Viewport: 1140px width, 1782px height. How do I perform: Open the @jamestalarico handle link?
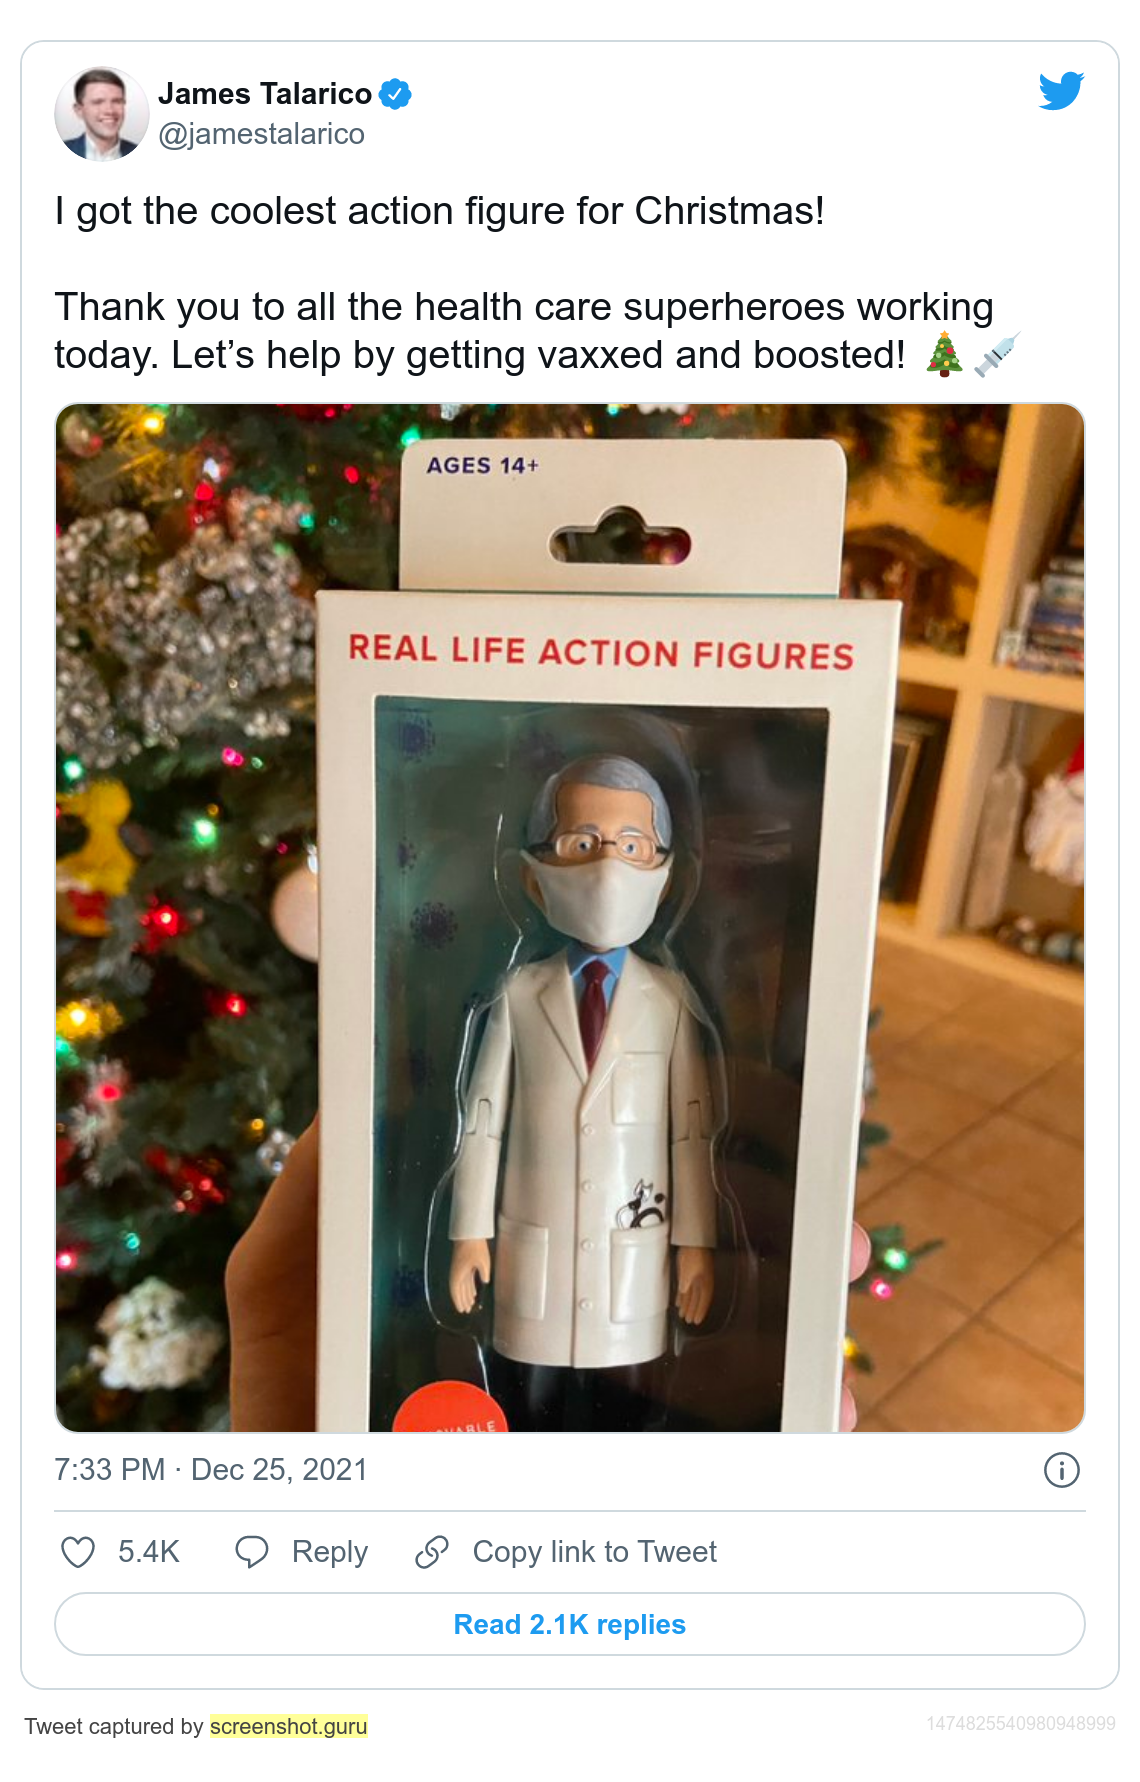pyautogui.click(x=262, y=134)
